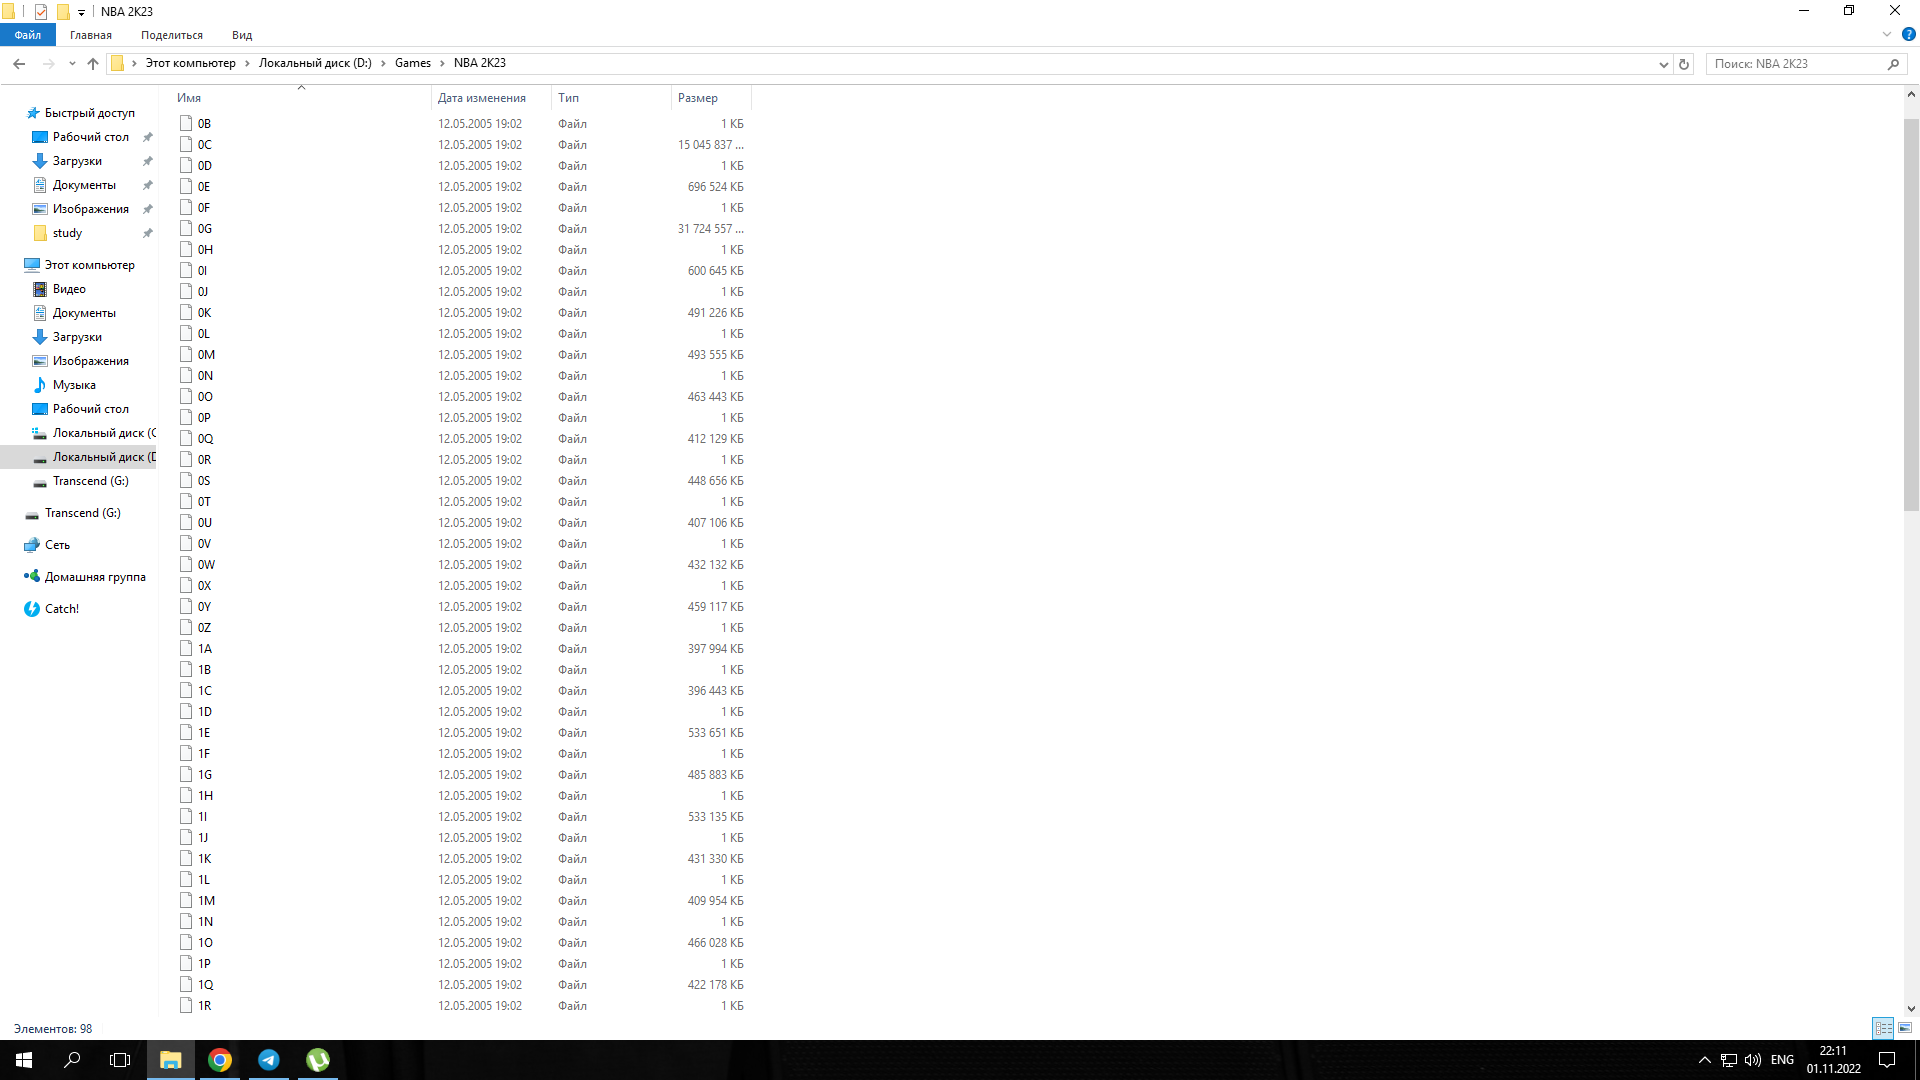Click the vertical scrollbar thumb
The width and height of the screenshot is (1920, 1080).
(x=1911, y=315)
